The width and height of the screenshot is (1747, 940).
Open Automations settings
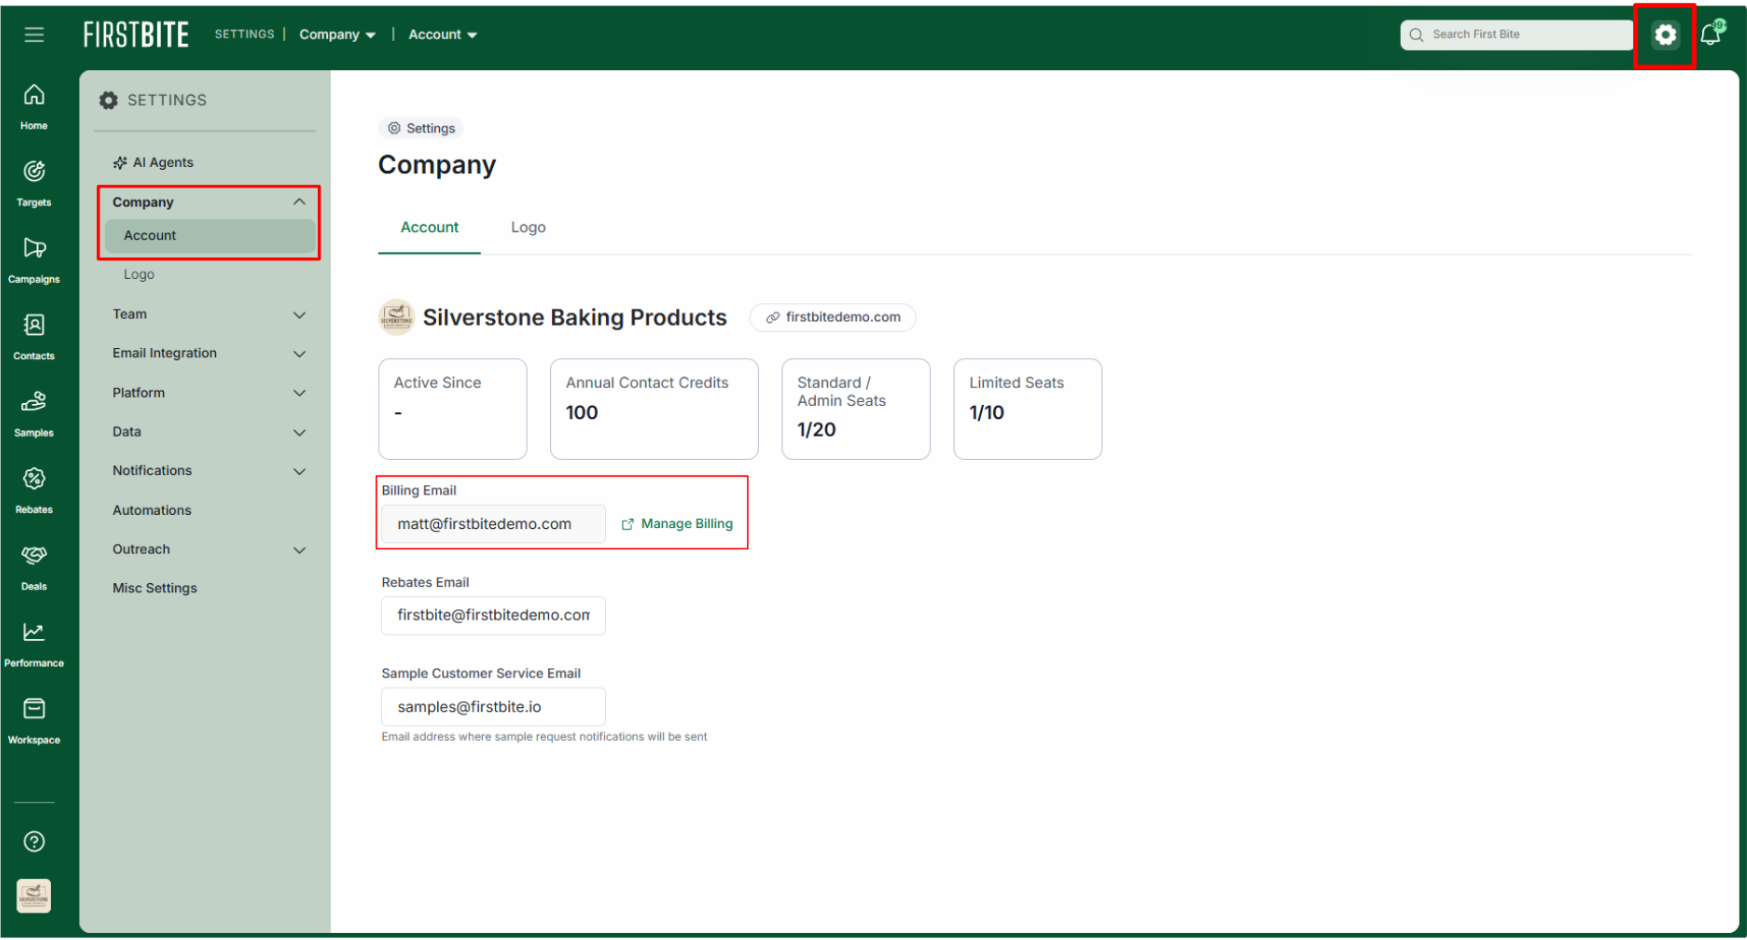(x=152, y=510)
